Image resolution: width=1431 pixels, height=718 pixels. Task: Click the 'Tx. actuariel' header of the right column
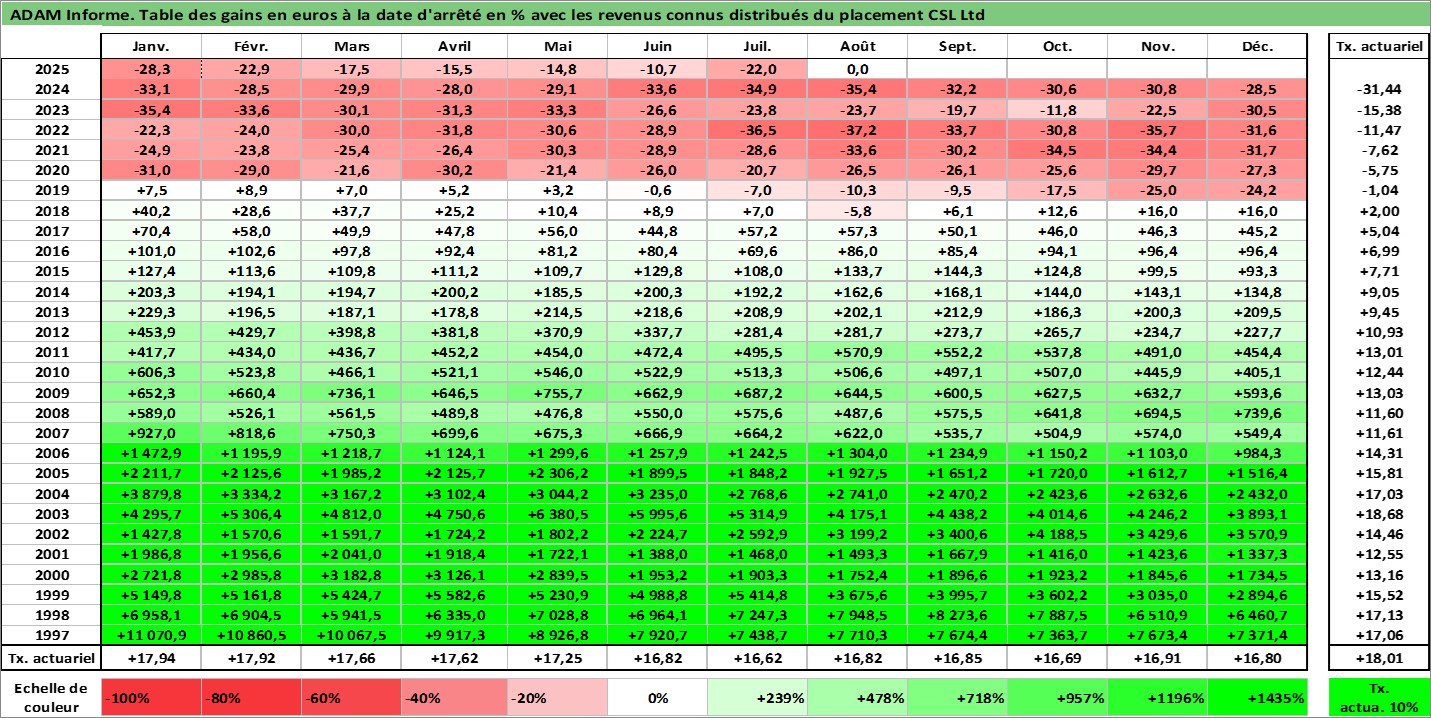pyautogui.click(x=1379, y=46)
